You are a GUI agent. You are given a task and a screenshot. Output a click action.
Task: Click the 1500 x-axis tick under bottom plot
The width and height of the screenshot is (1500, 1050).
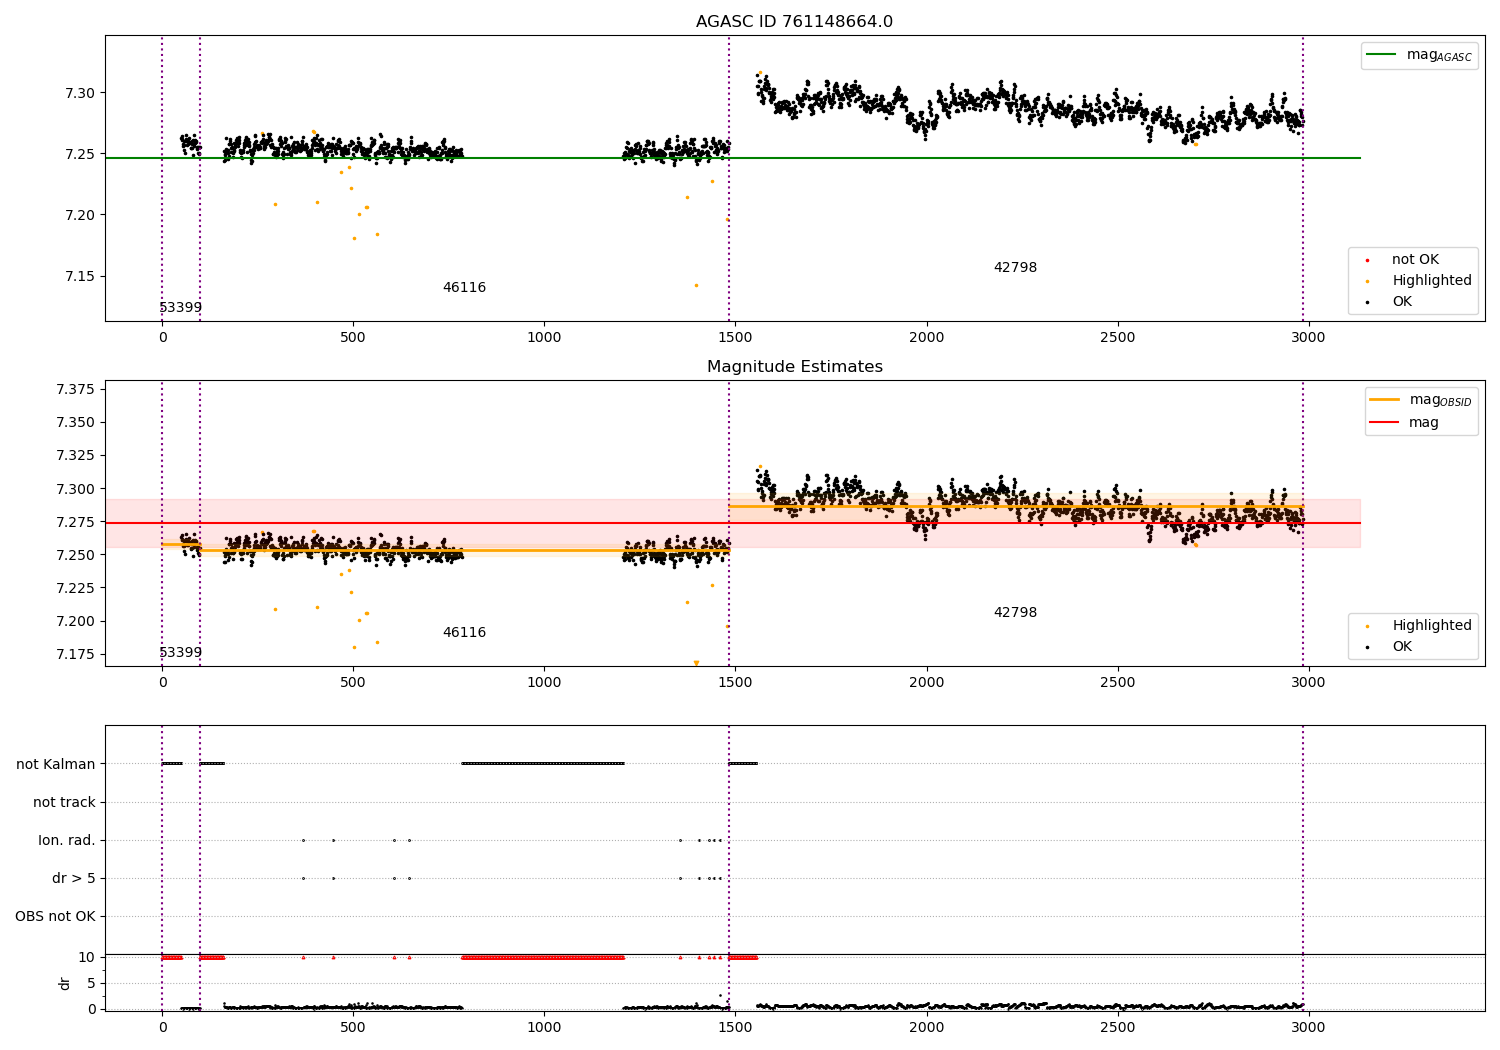click(x=735, y=1027)
